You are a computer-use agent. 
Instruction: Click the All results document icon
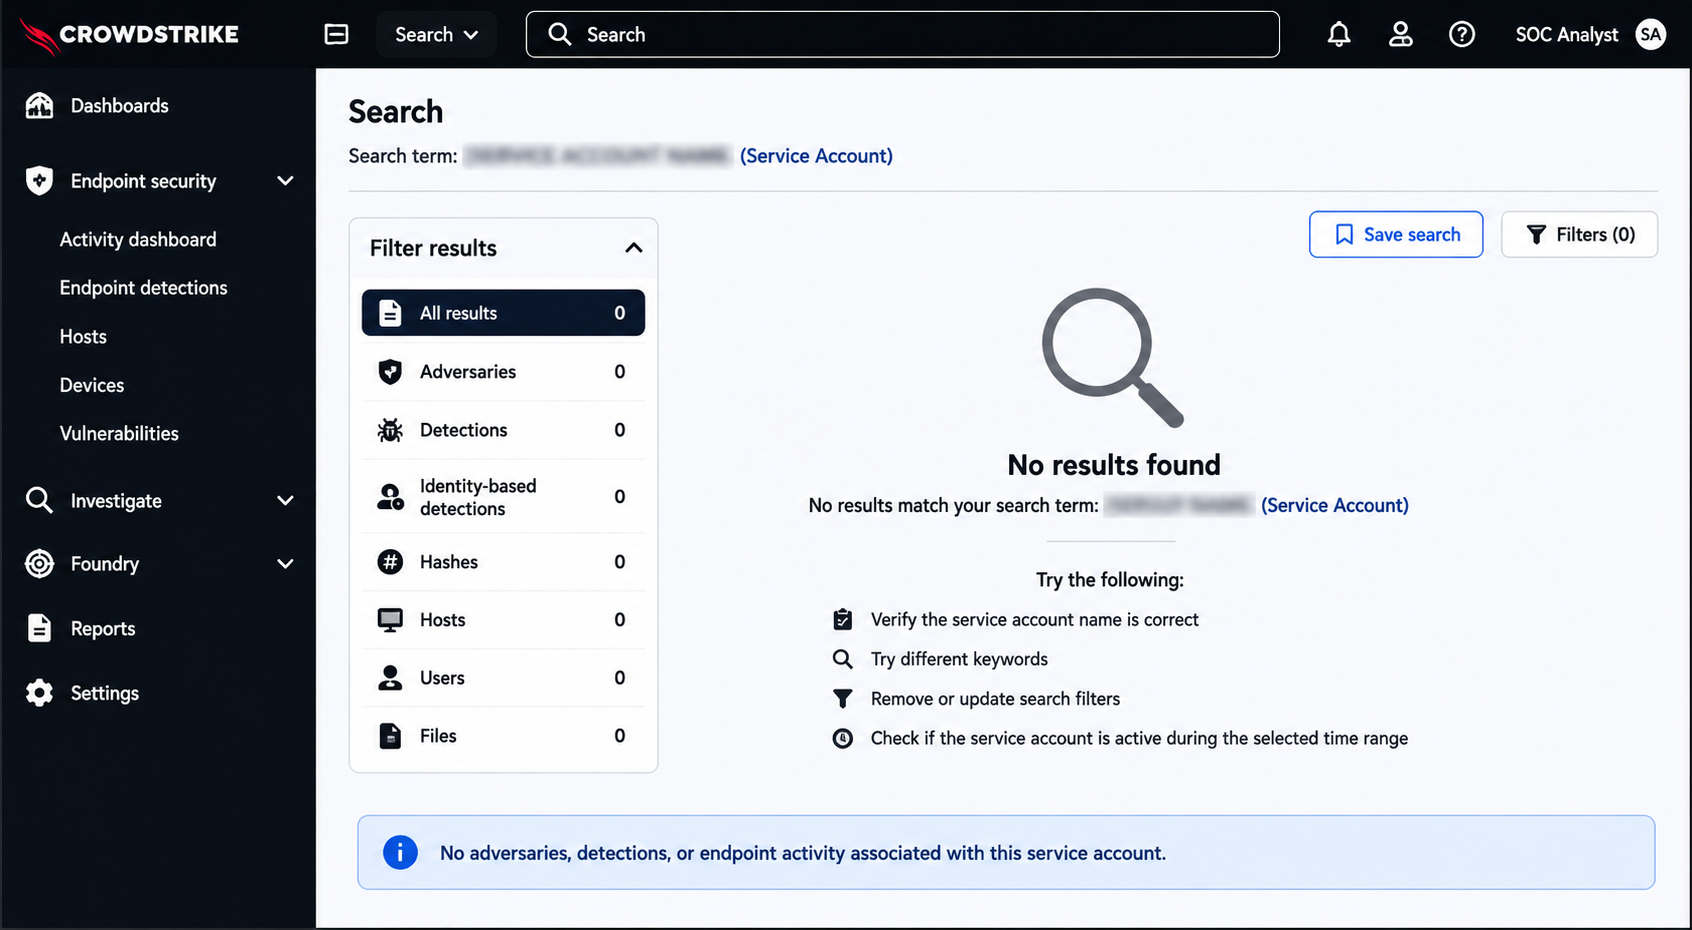click(x=390, y=313)
